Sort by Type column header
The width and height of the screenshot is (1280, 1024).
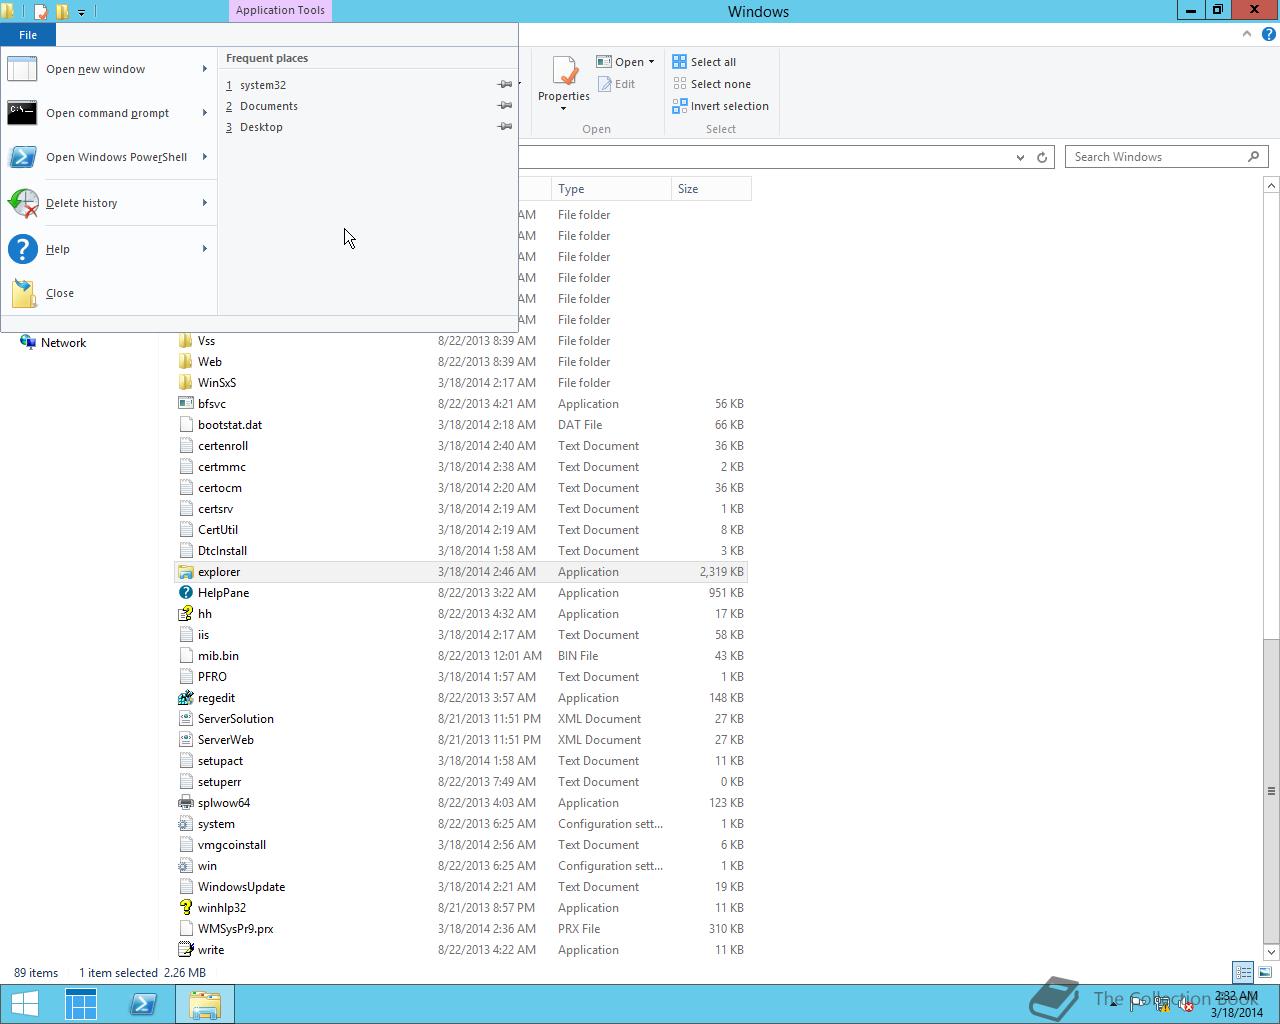(611, 189)
